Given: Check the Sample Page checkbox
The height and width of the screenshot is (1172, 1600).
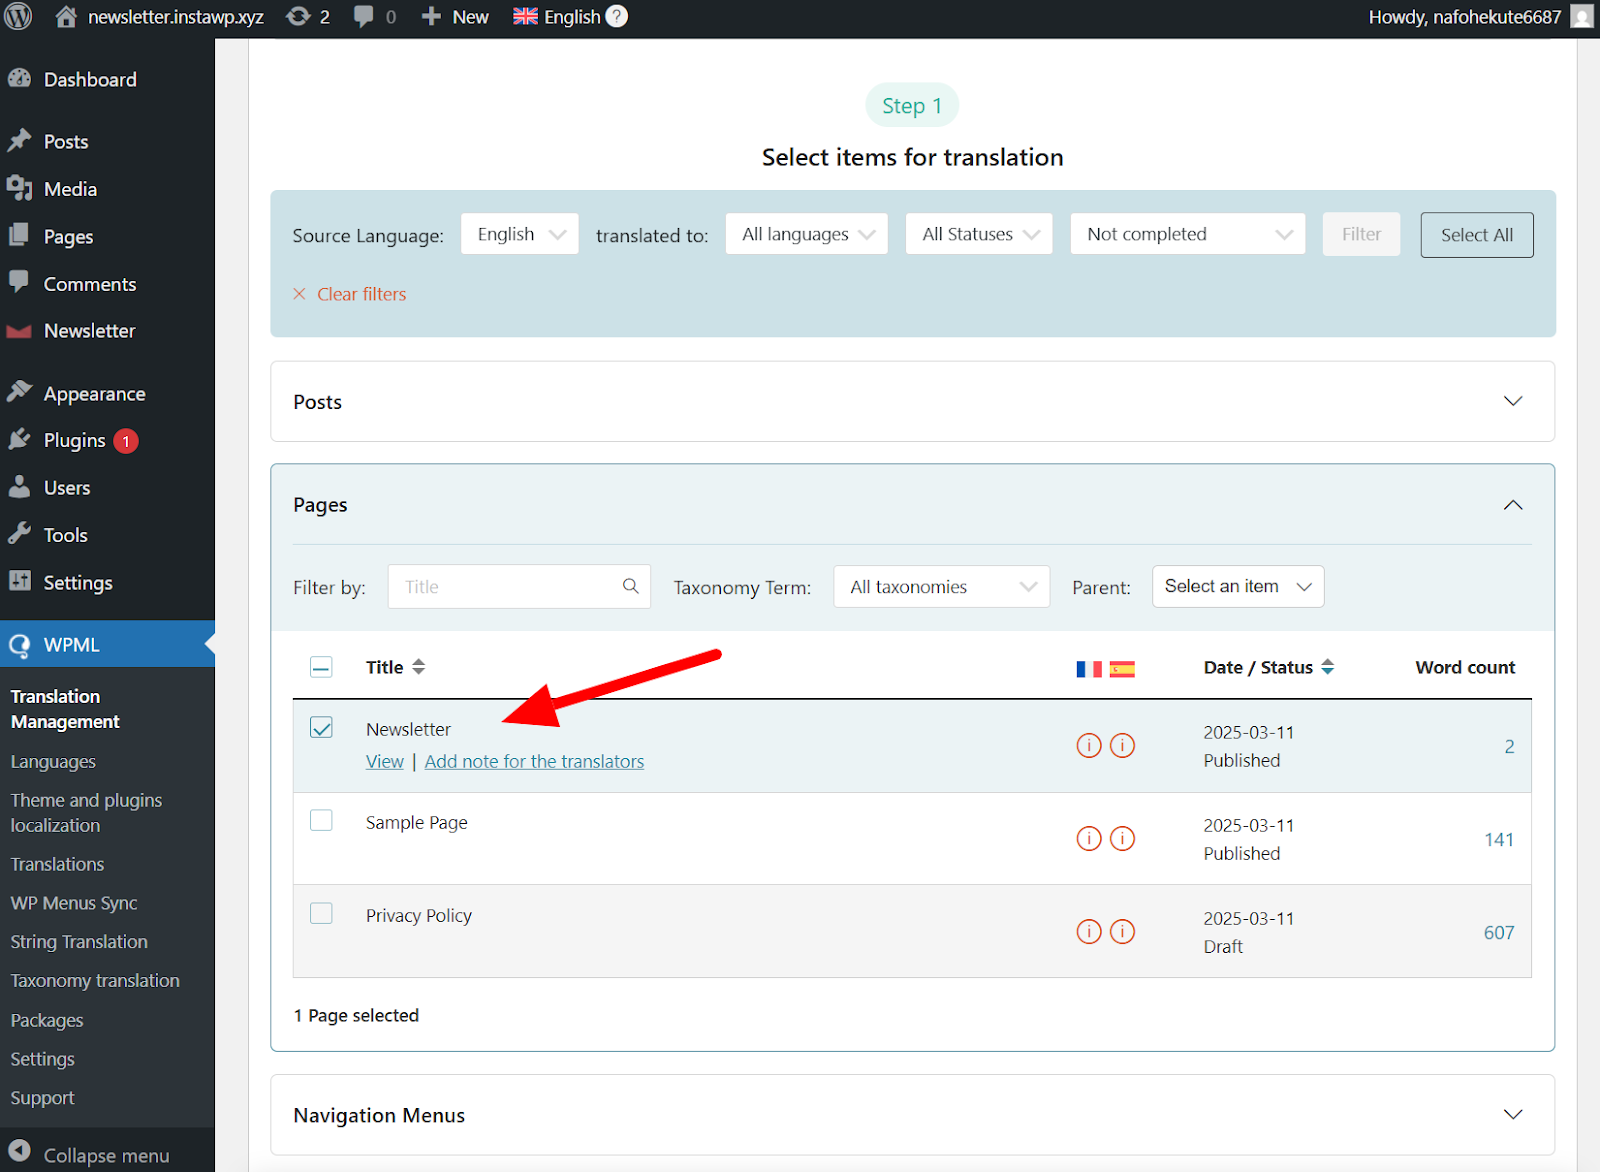Looking at the screenshot, I should pos(321,821).
